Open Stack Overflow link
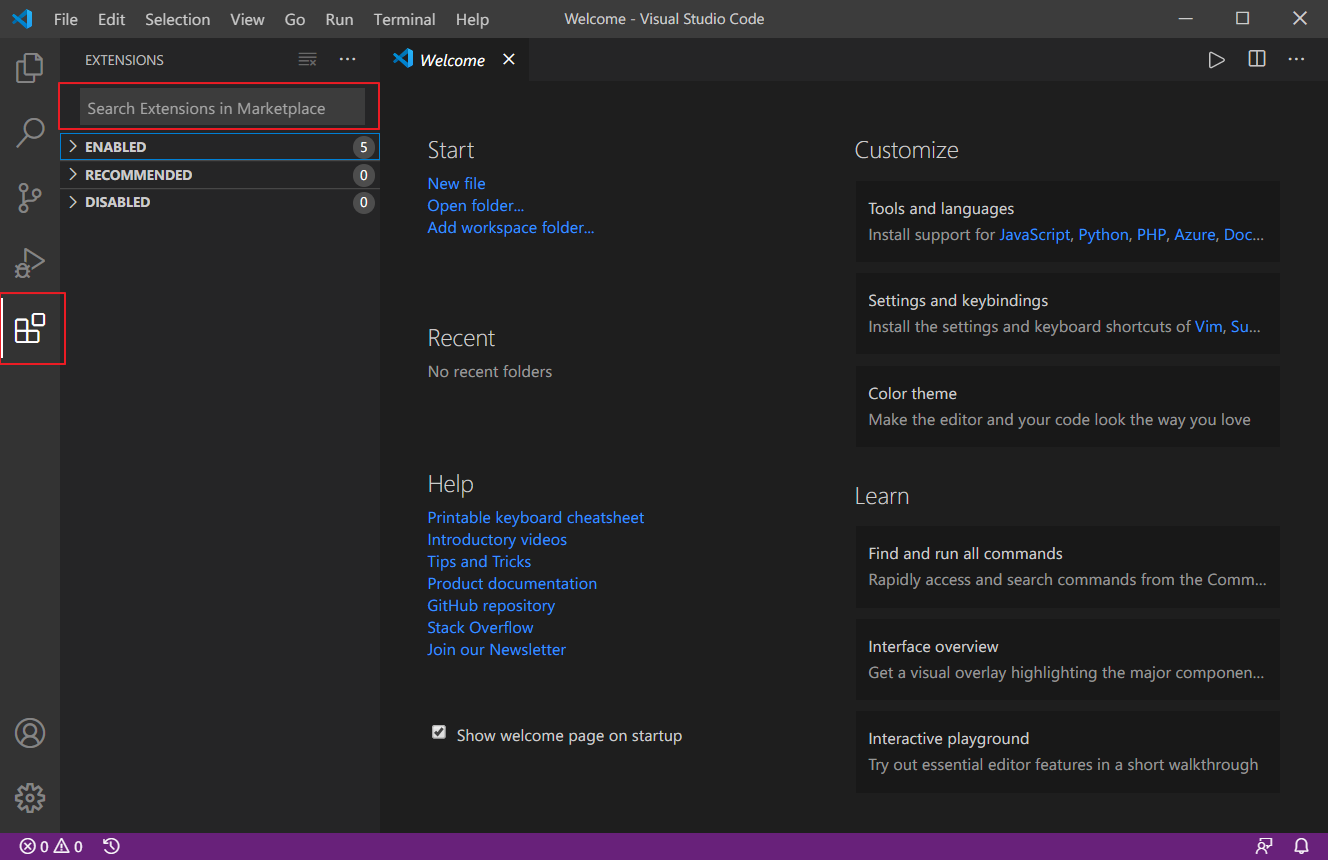 [x=480, y=627]
